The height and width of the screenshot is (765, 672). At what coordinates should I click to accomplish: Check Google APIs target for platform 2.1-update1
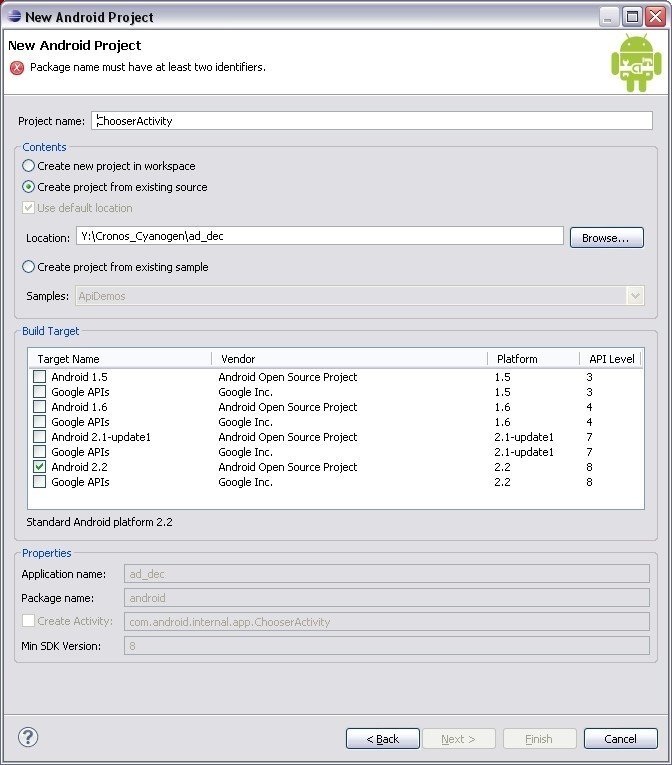[40, 452]
